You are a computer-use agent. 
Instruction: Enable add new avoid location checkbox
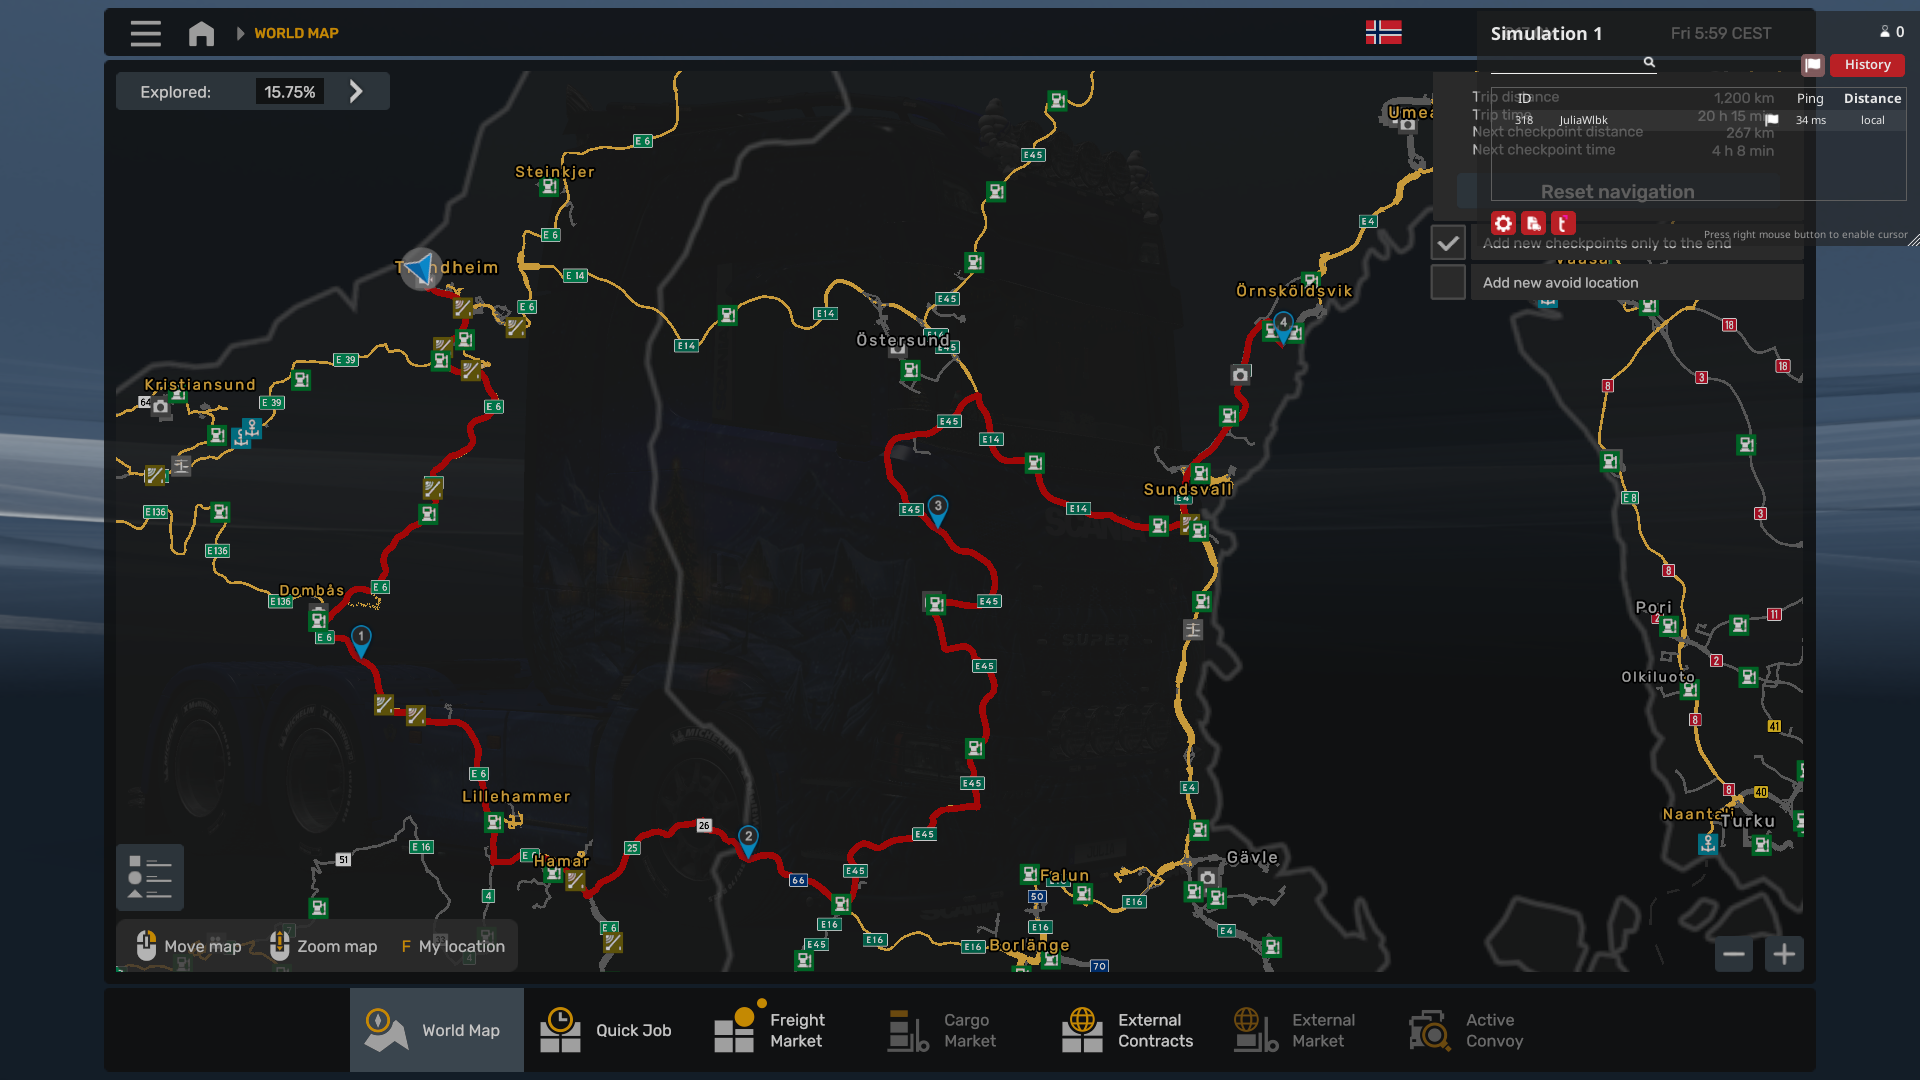(x=1447, y=283)
